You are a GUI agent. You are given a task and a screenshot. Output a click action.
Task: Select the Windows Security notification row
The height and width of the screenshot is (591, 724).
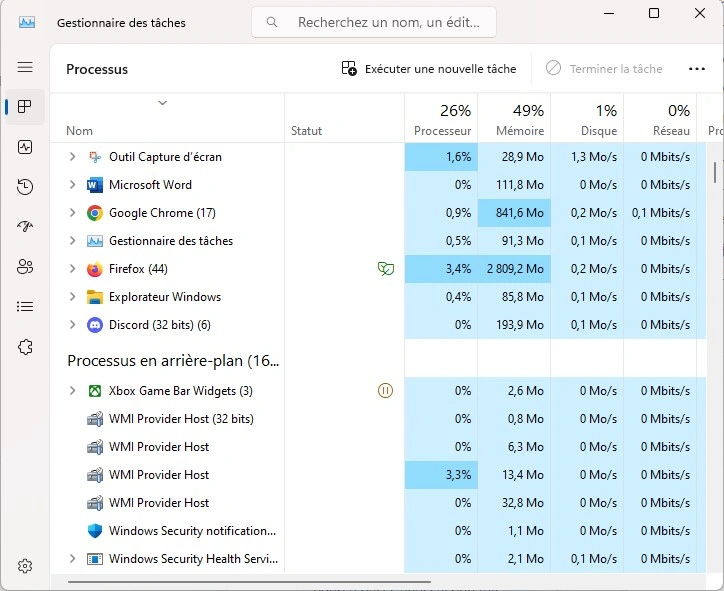tap(378, 531)
